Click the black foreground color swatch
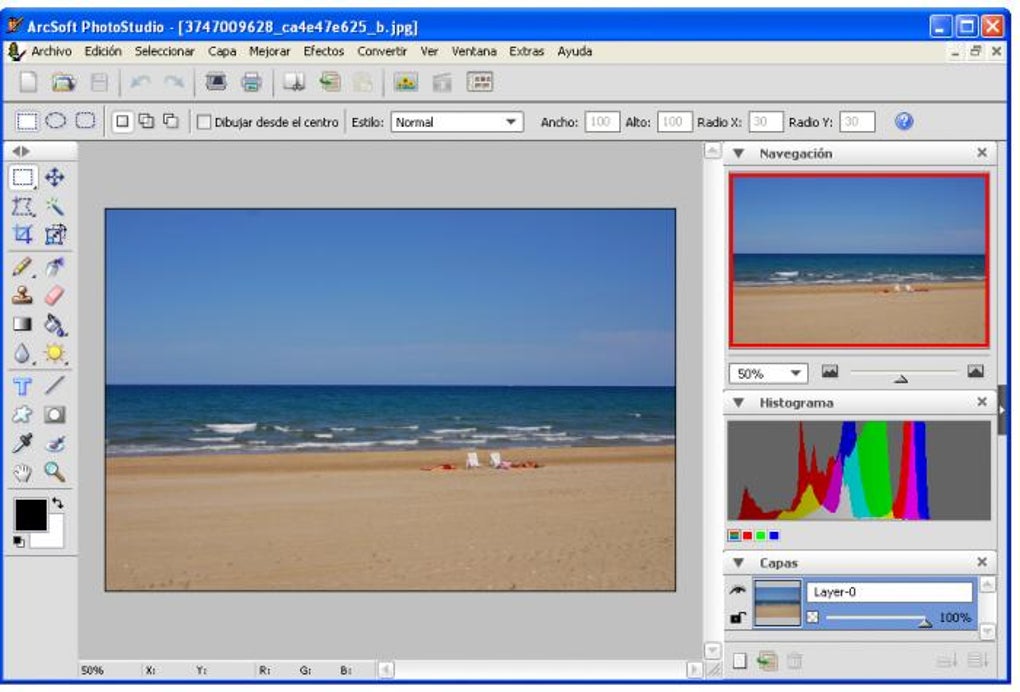The image size is (1020, 692). point(30,514)
